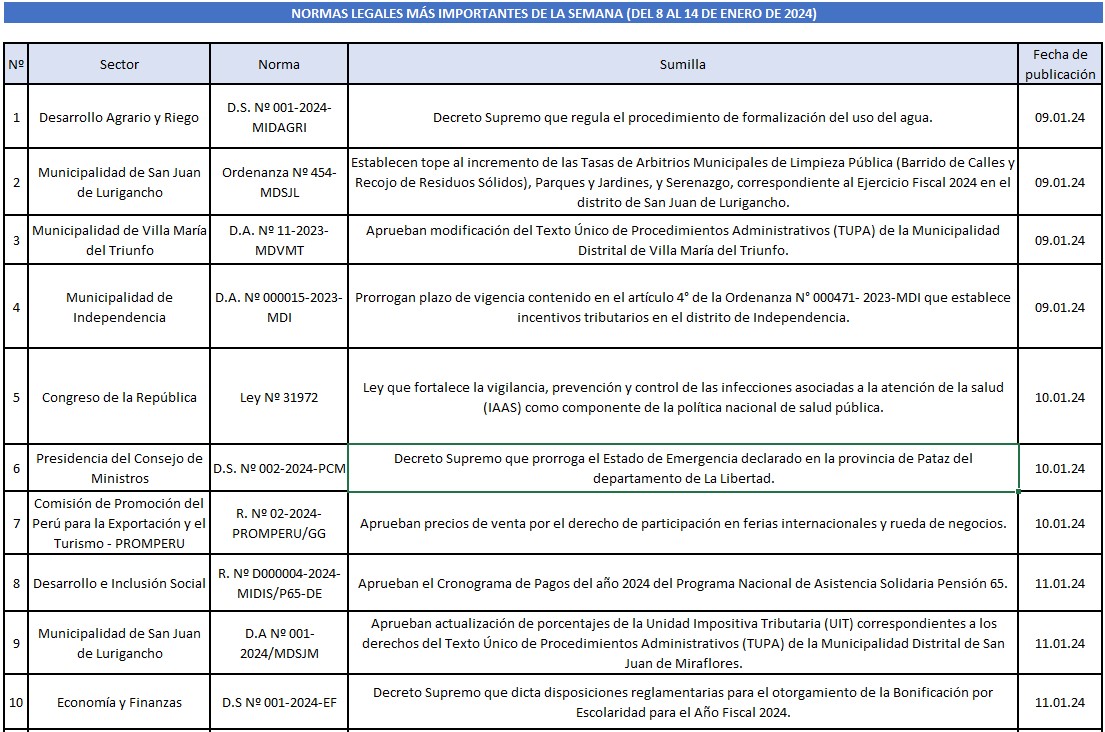Click the 'D.A Nº 001-2024/MDSJM' cell
Screen dimensions: 1105x732
pos(278,642)
